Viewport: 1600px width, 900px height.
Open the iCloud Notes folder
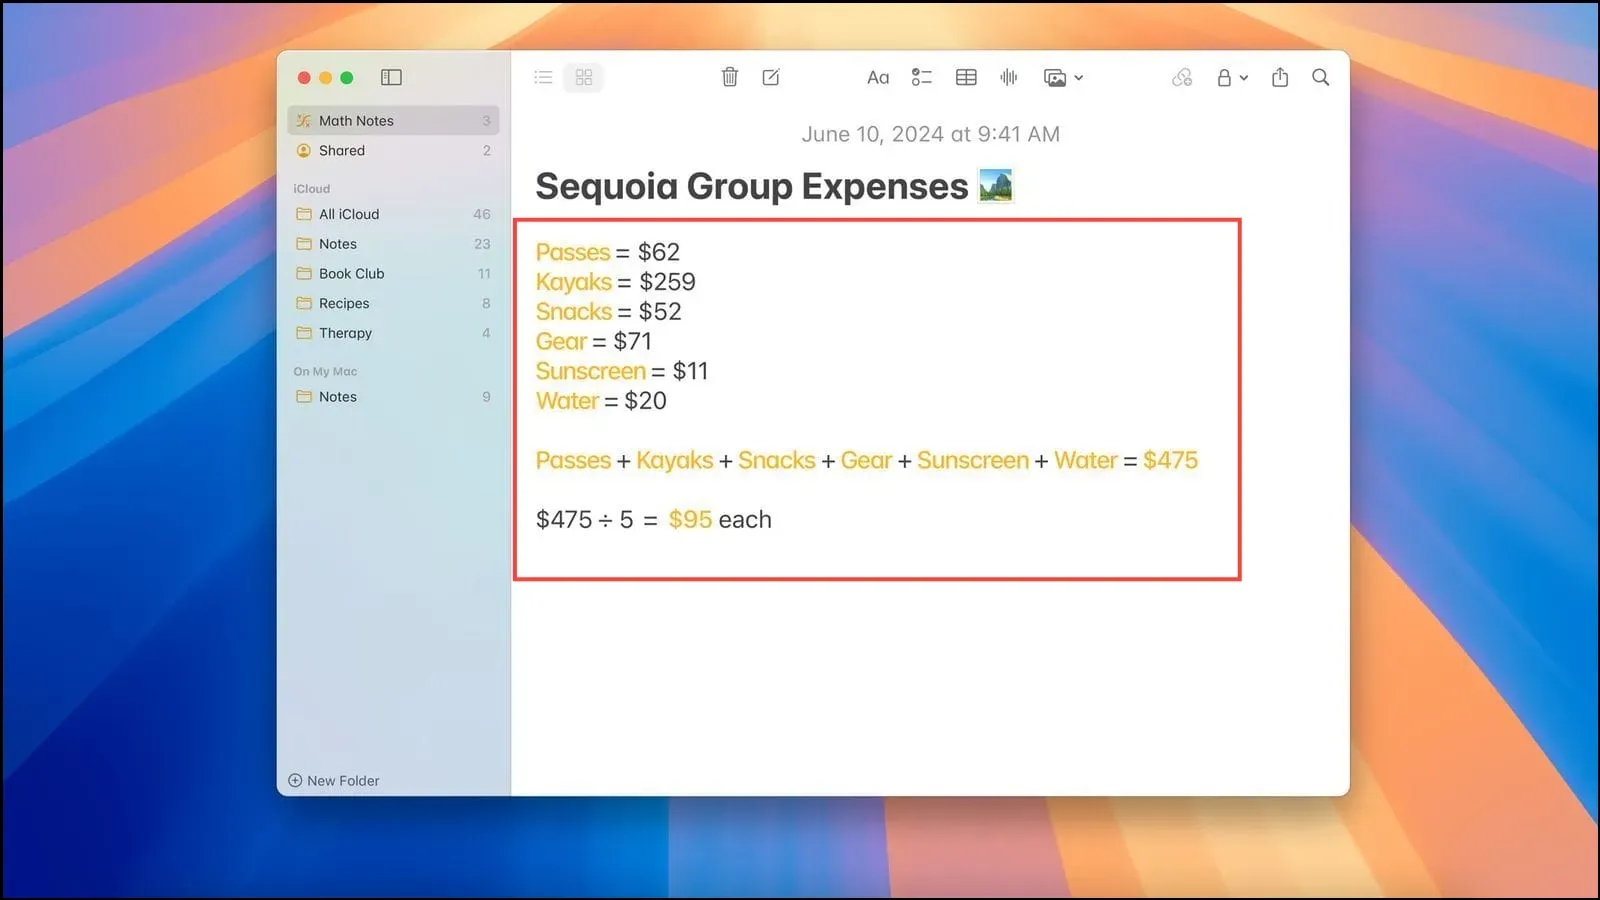click(x=393, y=244)
